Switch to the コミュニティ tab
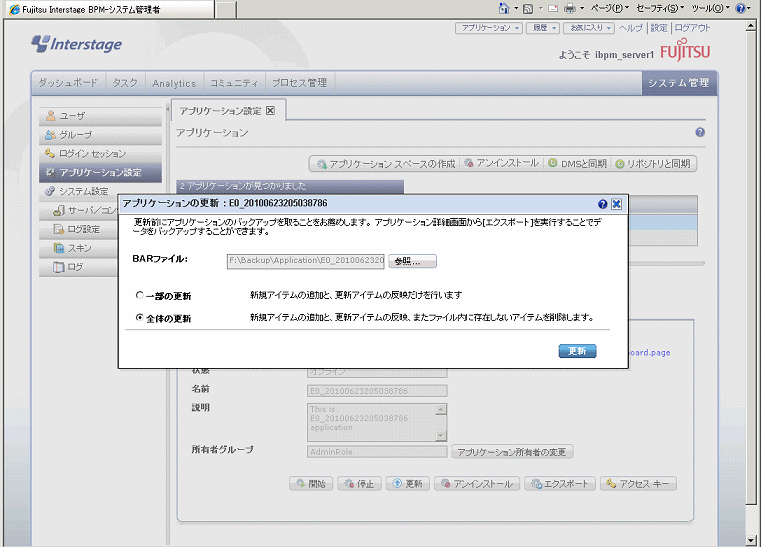This screenshot has width=761, height=547. coord(234,83)
